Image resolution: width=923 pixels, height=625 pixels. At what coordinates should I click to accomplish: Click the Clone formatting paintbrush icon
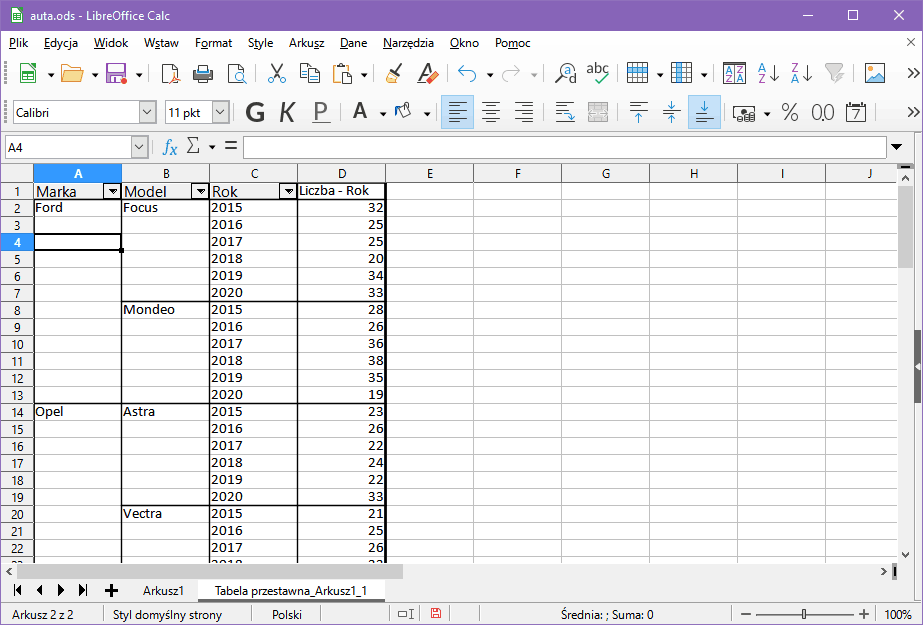(394, 74)
